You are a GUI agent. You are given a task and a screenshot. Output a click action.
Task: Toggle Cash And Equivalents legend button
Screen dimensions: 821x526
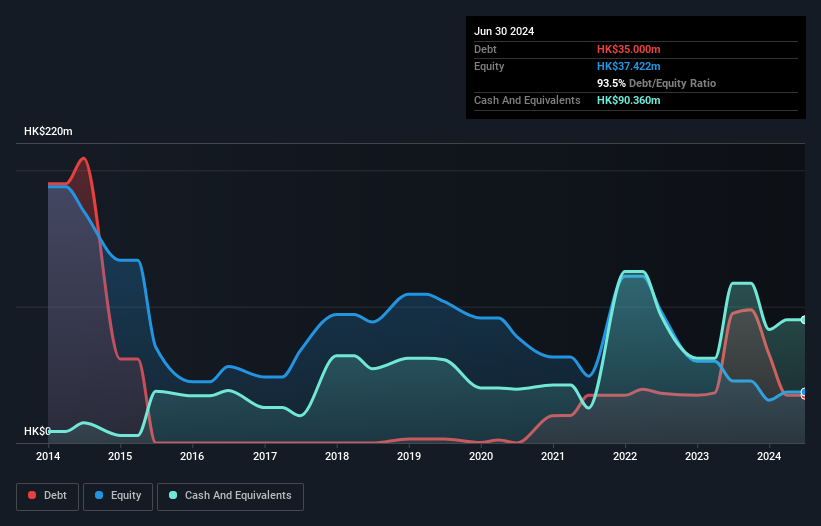point(230,496)
